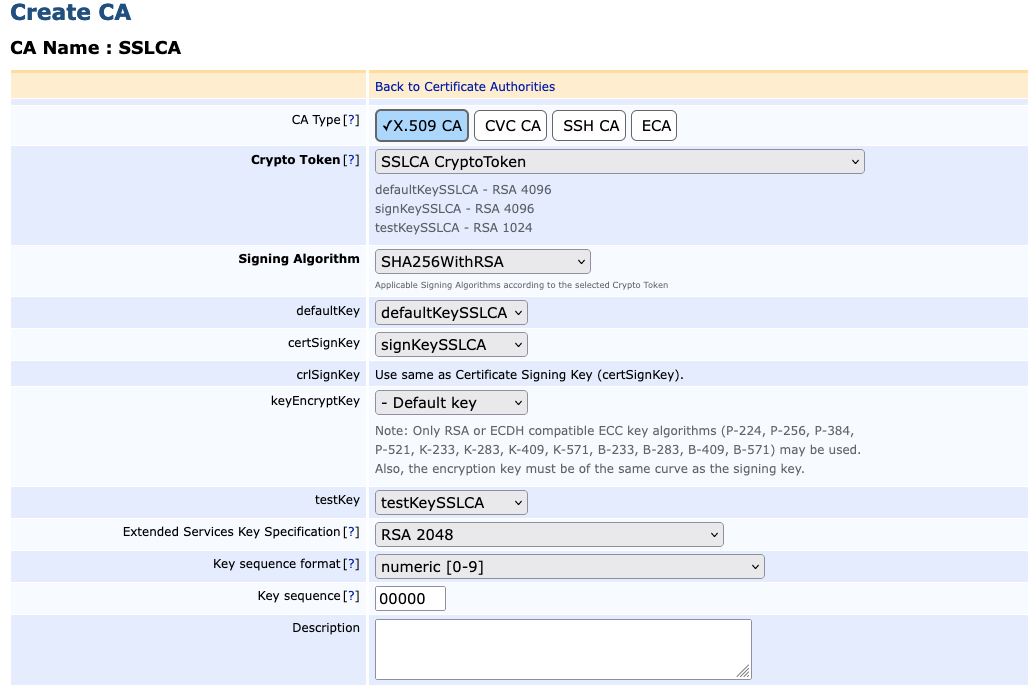
Task: Expand the Key sequence format dropdown
Action: 569,567
